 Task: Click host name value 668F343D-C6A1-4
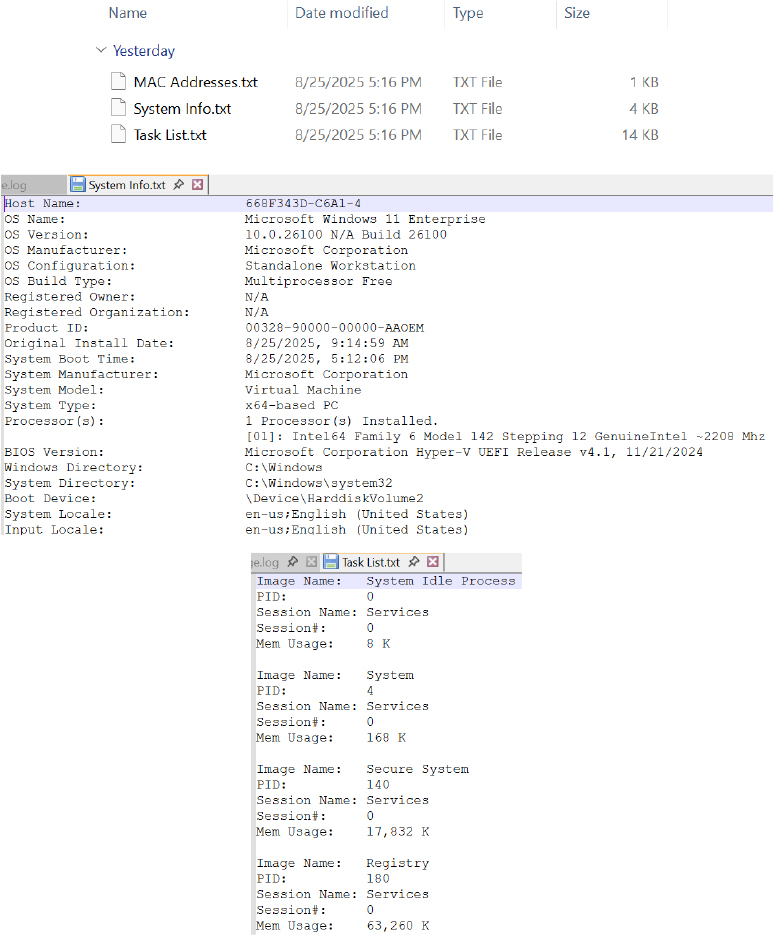click(303, 204)
